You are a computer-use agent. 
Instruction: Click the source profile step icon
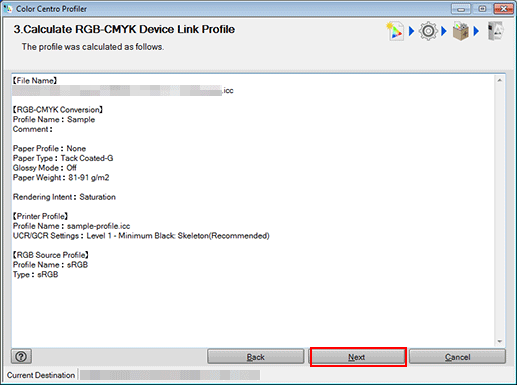click(396, 31)
